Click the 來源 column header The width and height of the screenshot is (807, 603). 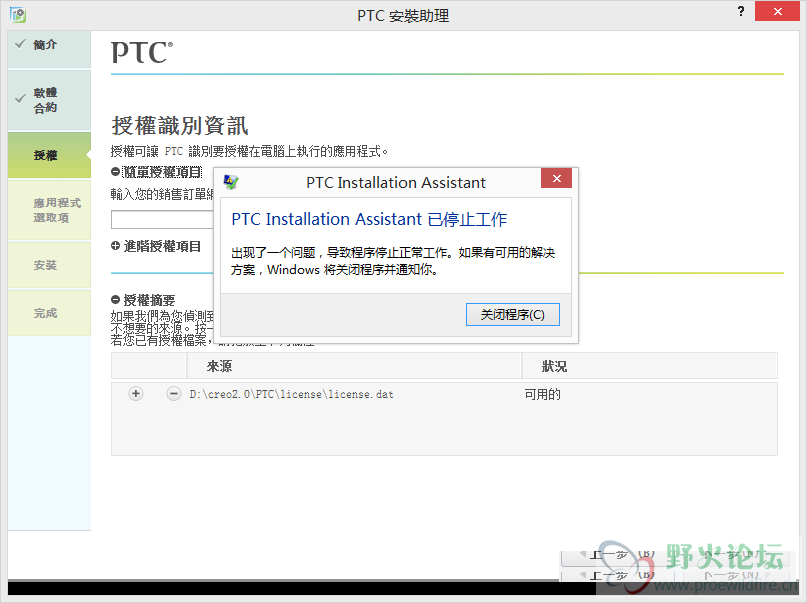[354, 366]
